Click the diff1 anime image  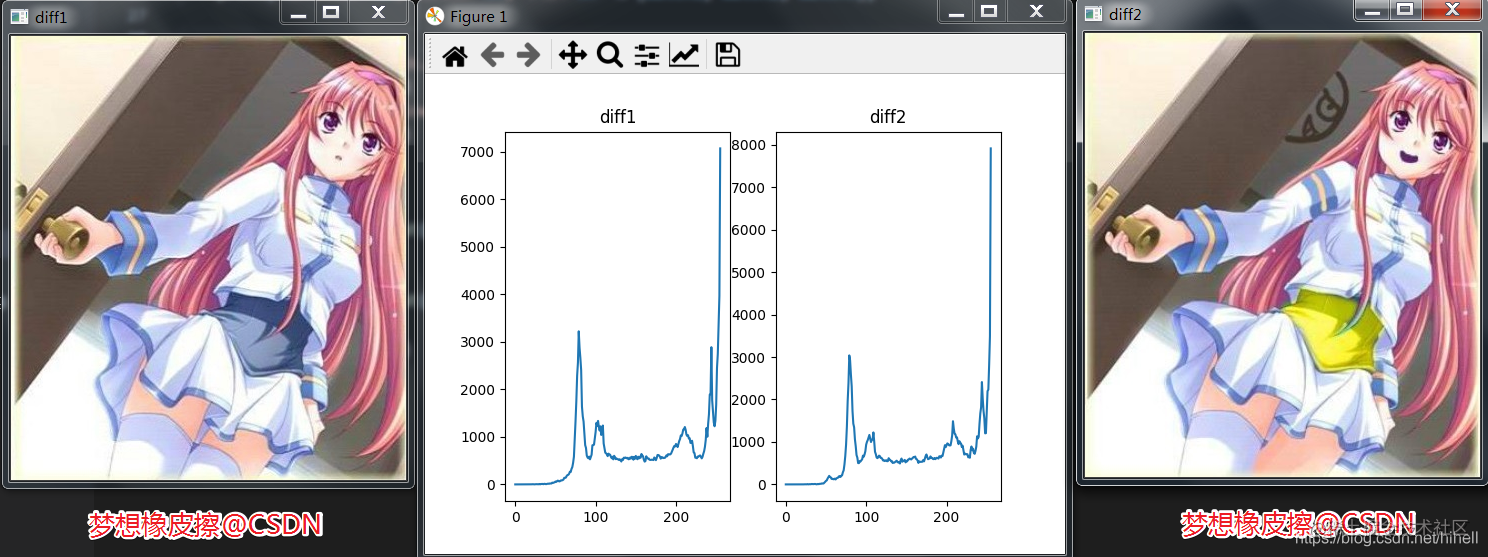[208, 257]
